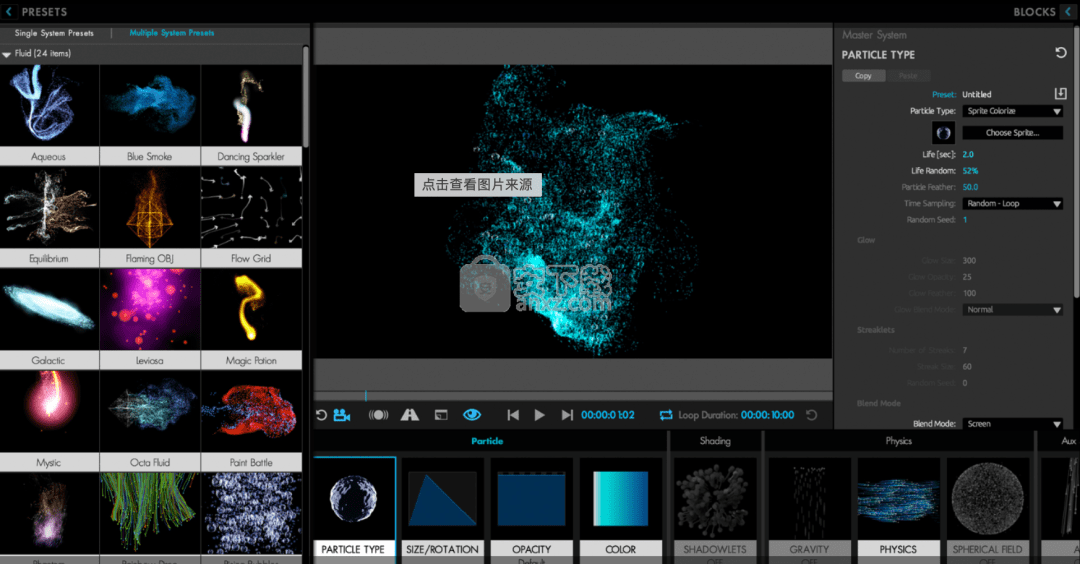Collapse the Presets panel with the left chevron
Viewport: 1080px width, 564px height.
[x=9, y=12]
